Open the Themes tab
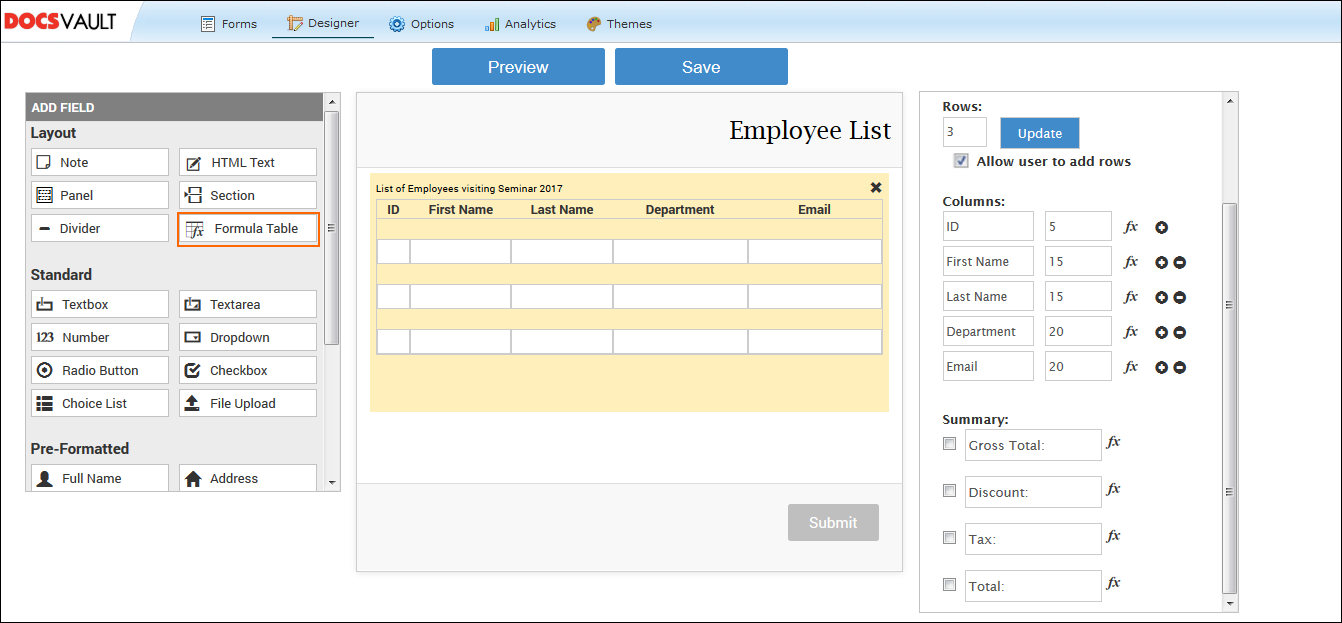Screen dimensions: 1342x623 click(x=619, y=24)
